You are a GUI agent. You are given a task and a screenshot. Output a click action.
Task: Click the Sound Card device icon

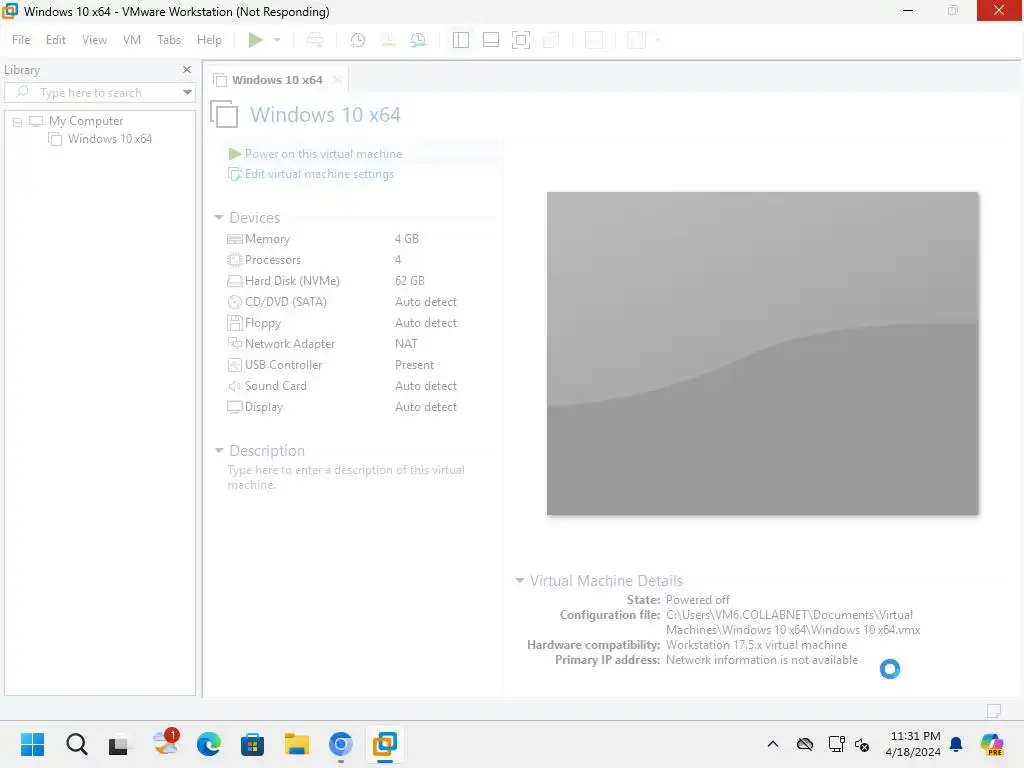point(234,385)
